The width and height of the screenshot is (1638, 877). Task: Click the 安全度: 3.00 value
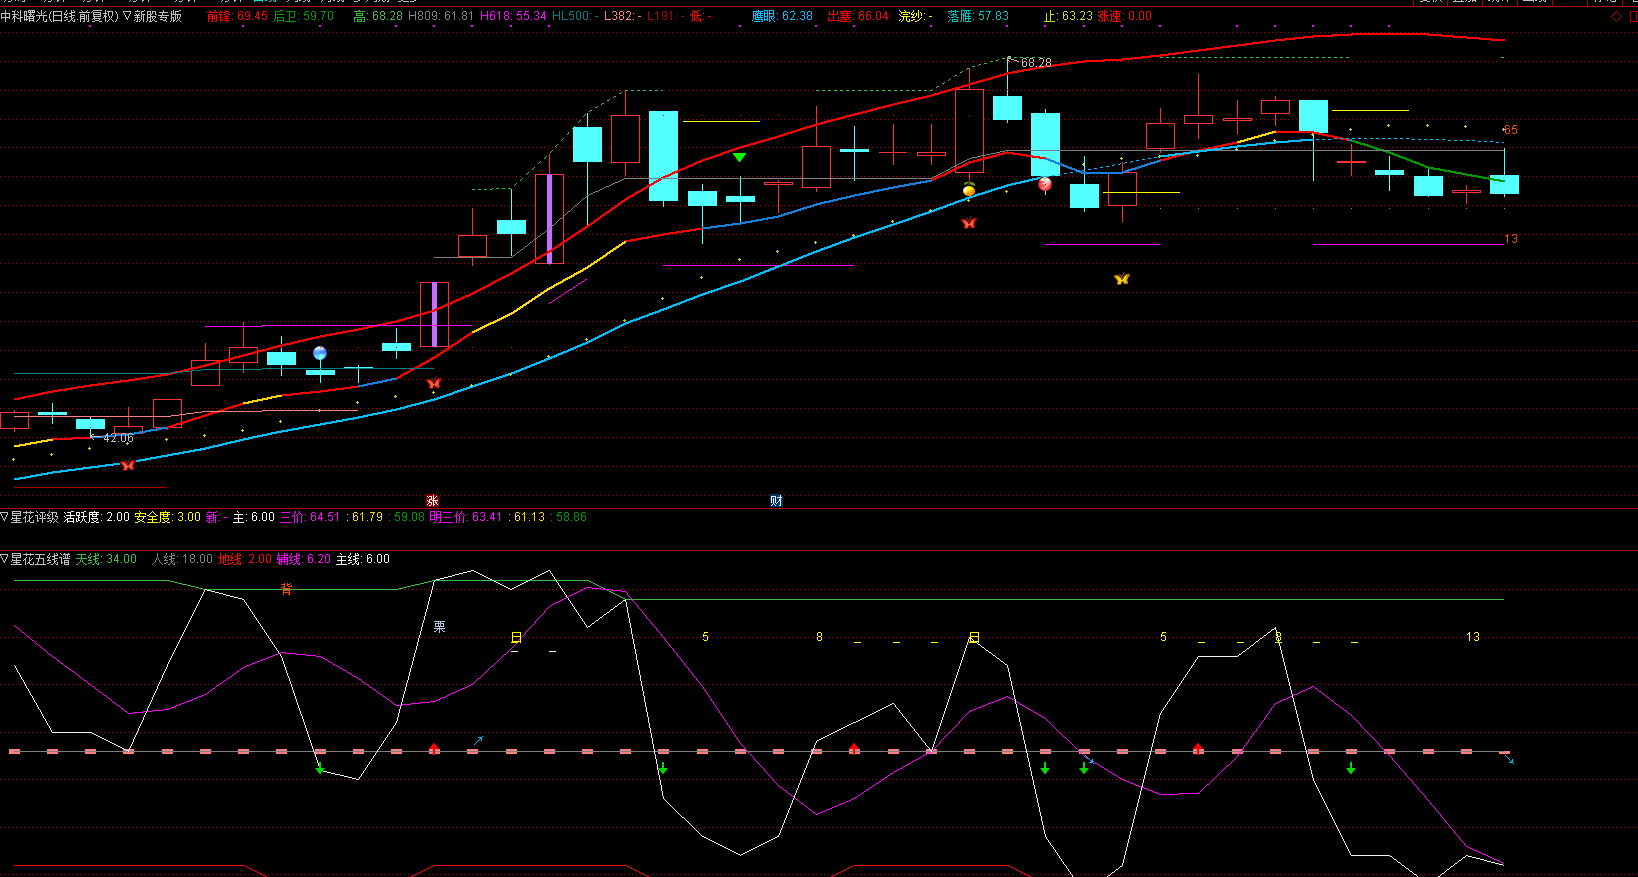pos(168,517)
